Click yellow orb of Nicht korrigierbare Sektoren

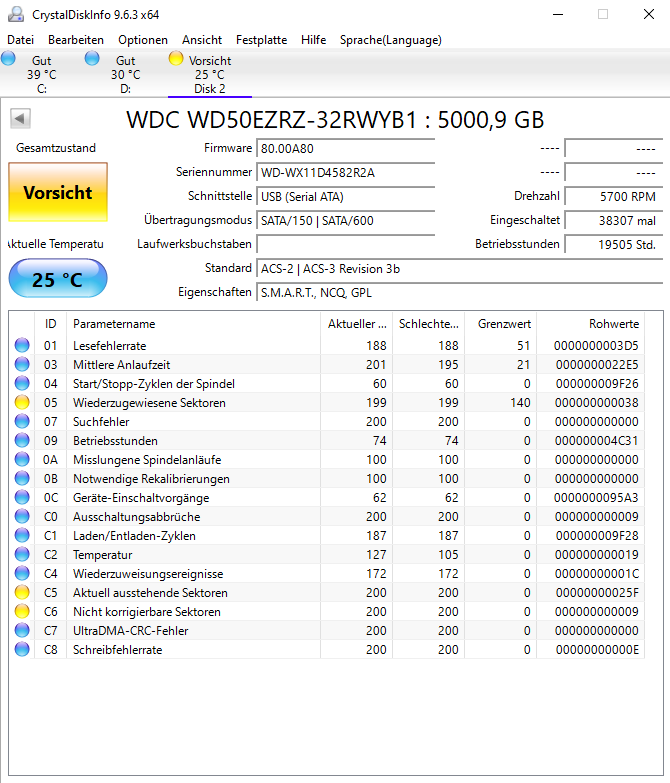pos(22,611)
